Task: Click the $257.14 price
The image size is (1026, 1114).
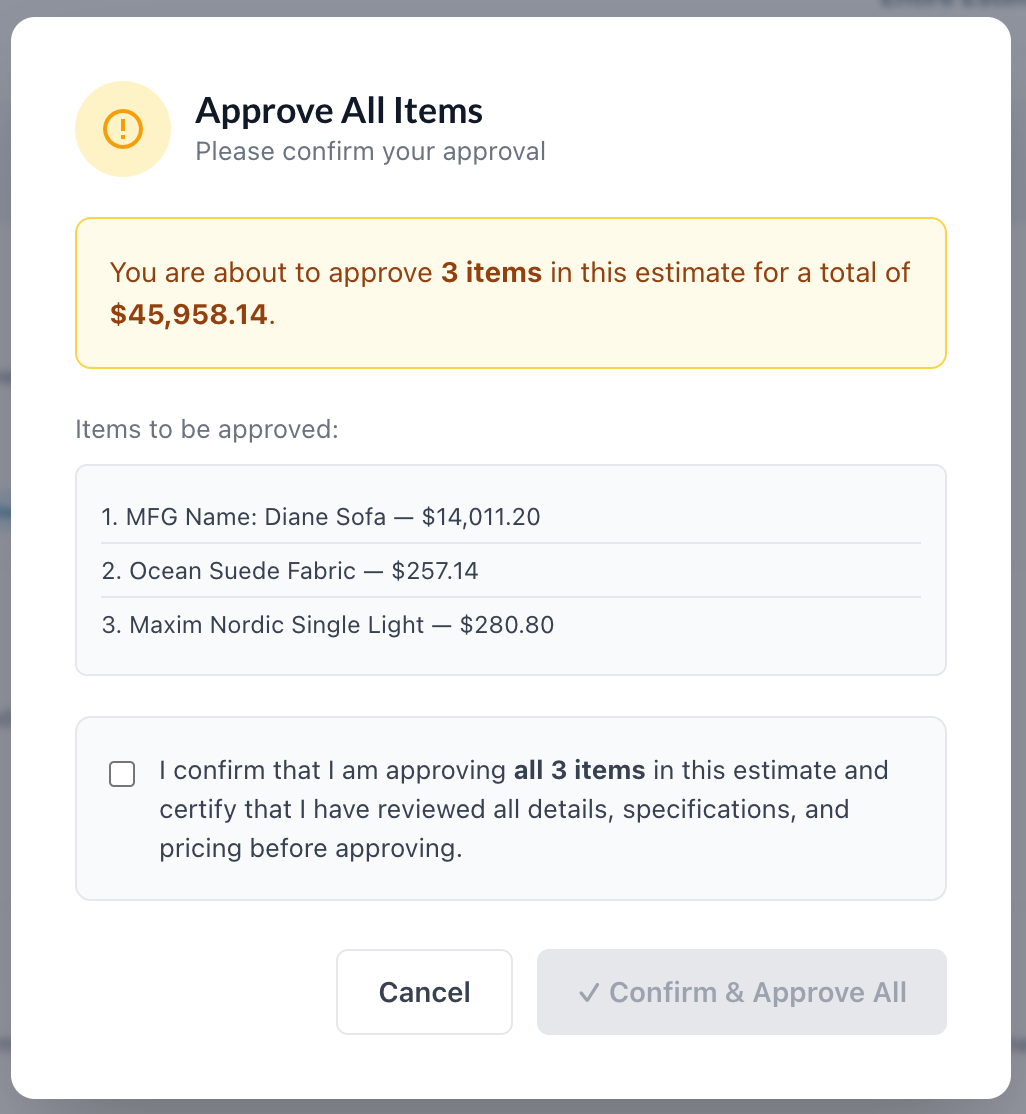Action: click(x=435, y=570)
